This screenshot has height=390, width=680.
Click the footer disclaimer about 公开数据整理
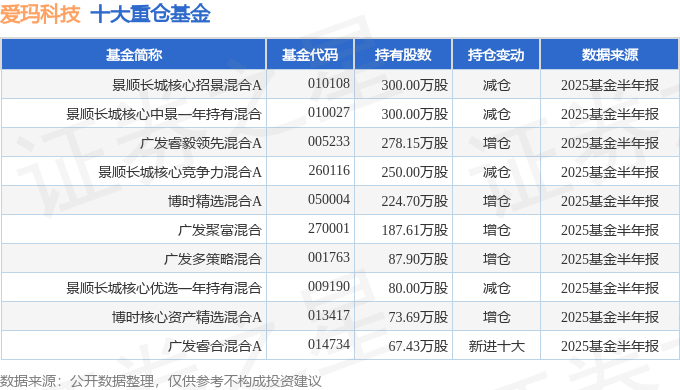click(x=161, y=381)
